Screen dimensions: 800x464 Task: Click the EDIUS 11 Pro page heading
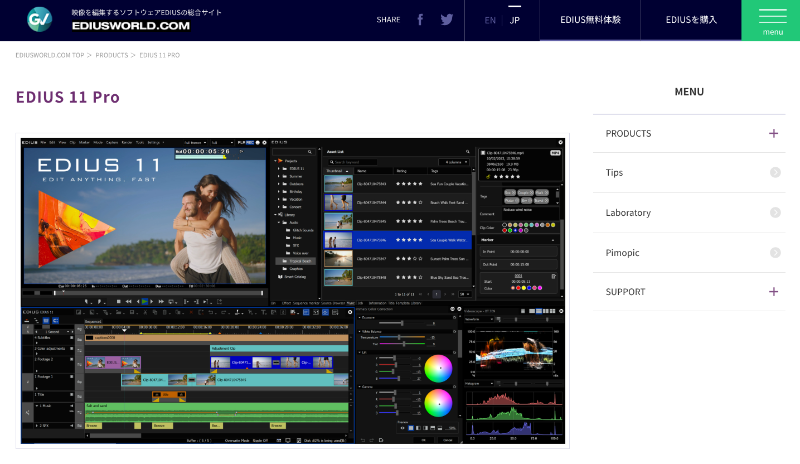[68, 97]
